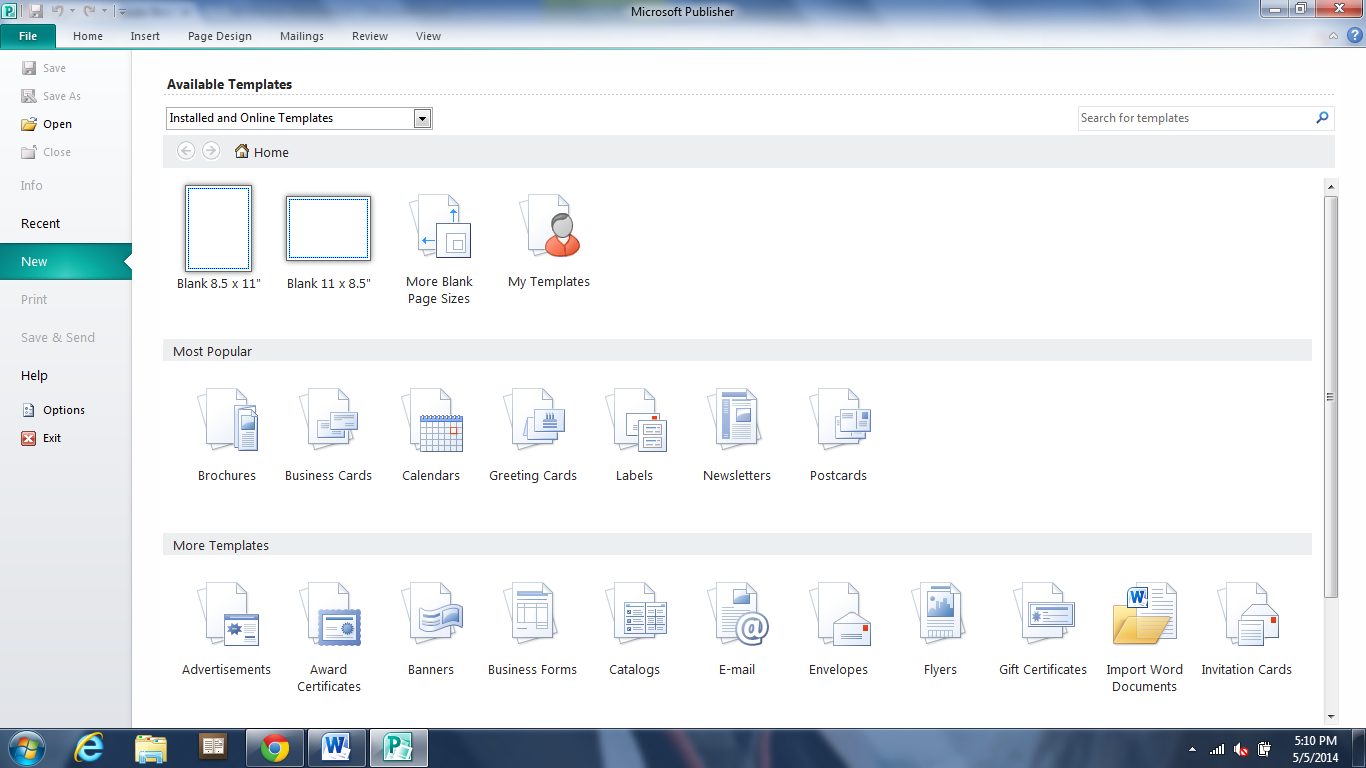Open the My Templates folder icon

pos(549,241)
